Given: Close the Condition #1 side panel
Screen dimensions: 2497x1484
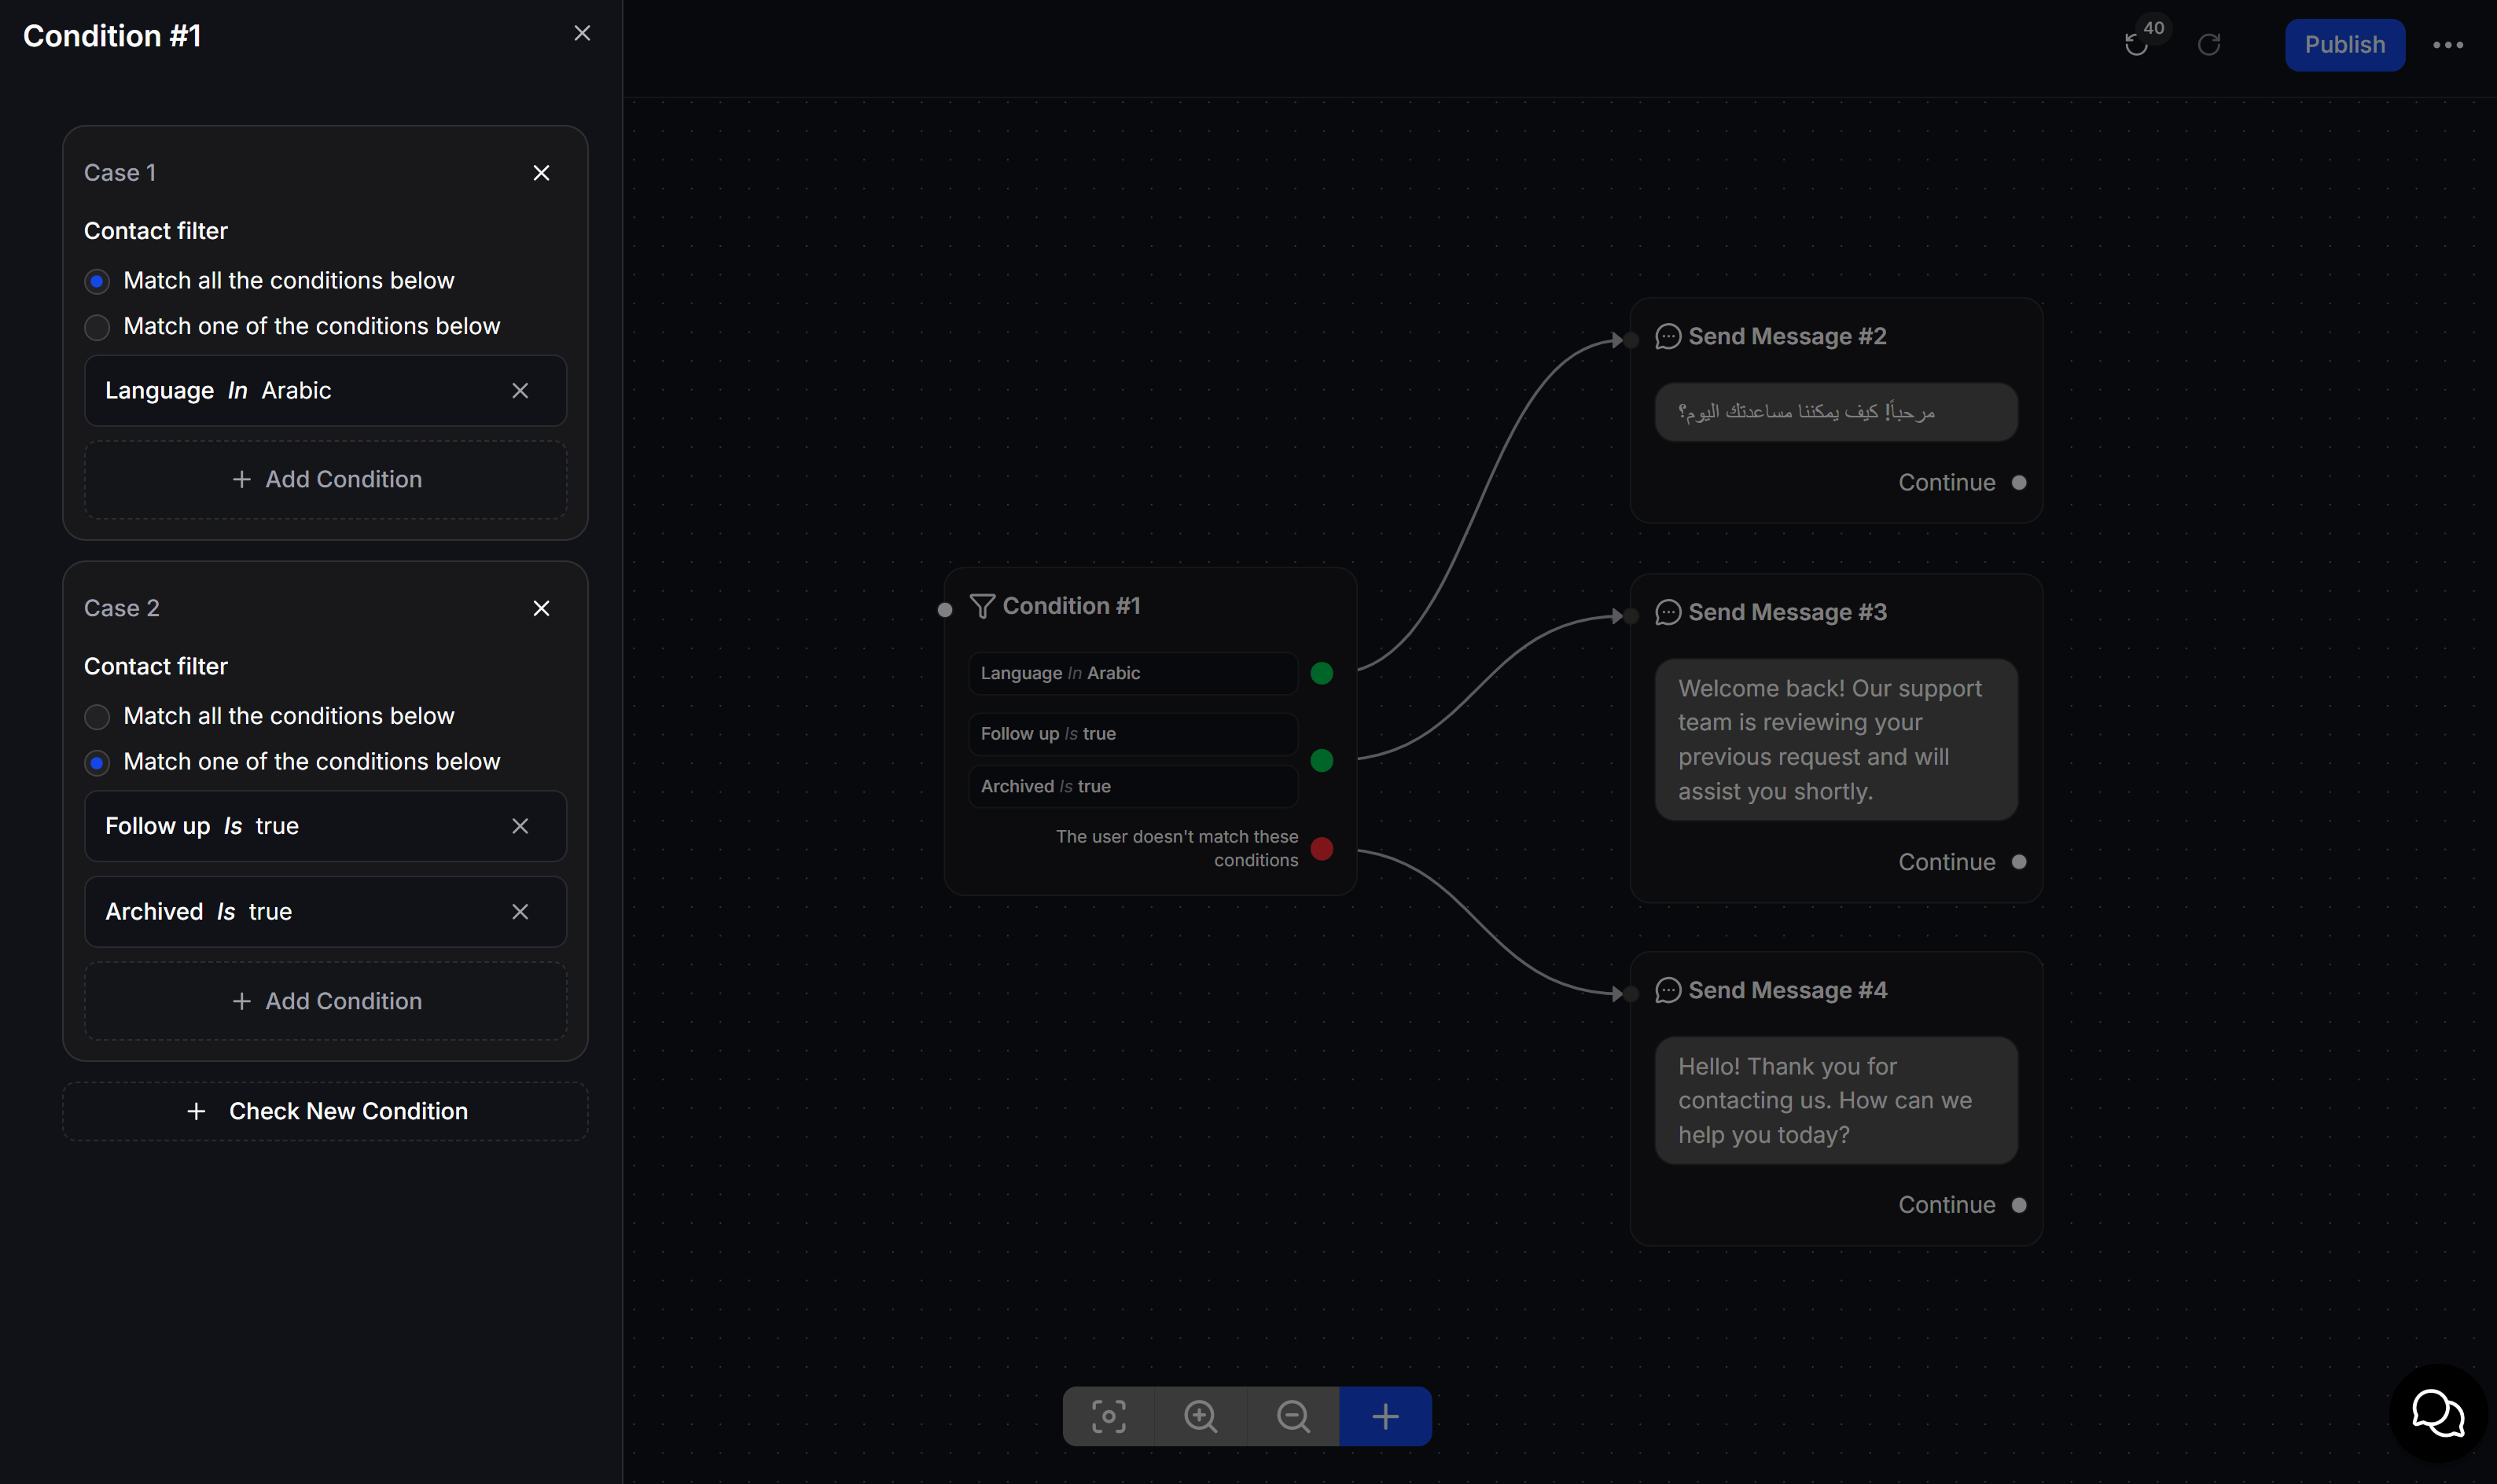Looking at the screenshot, I should tap(582, 34).
